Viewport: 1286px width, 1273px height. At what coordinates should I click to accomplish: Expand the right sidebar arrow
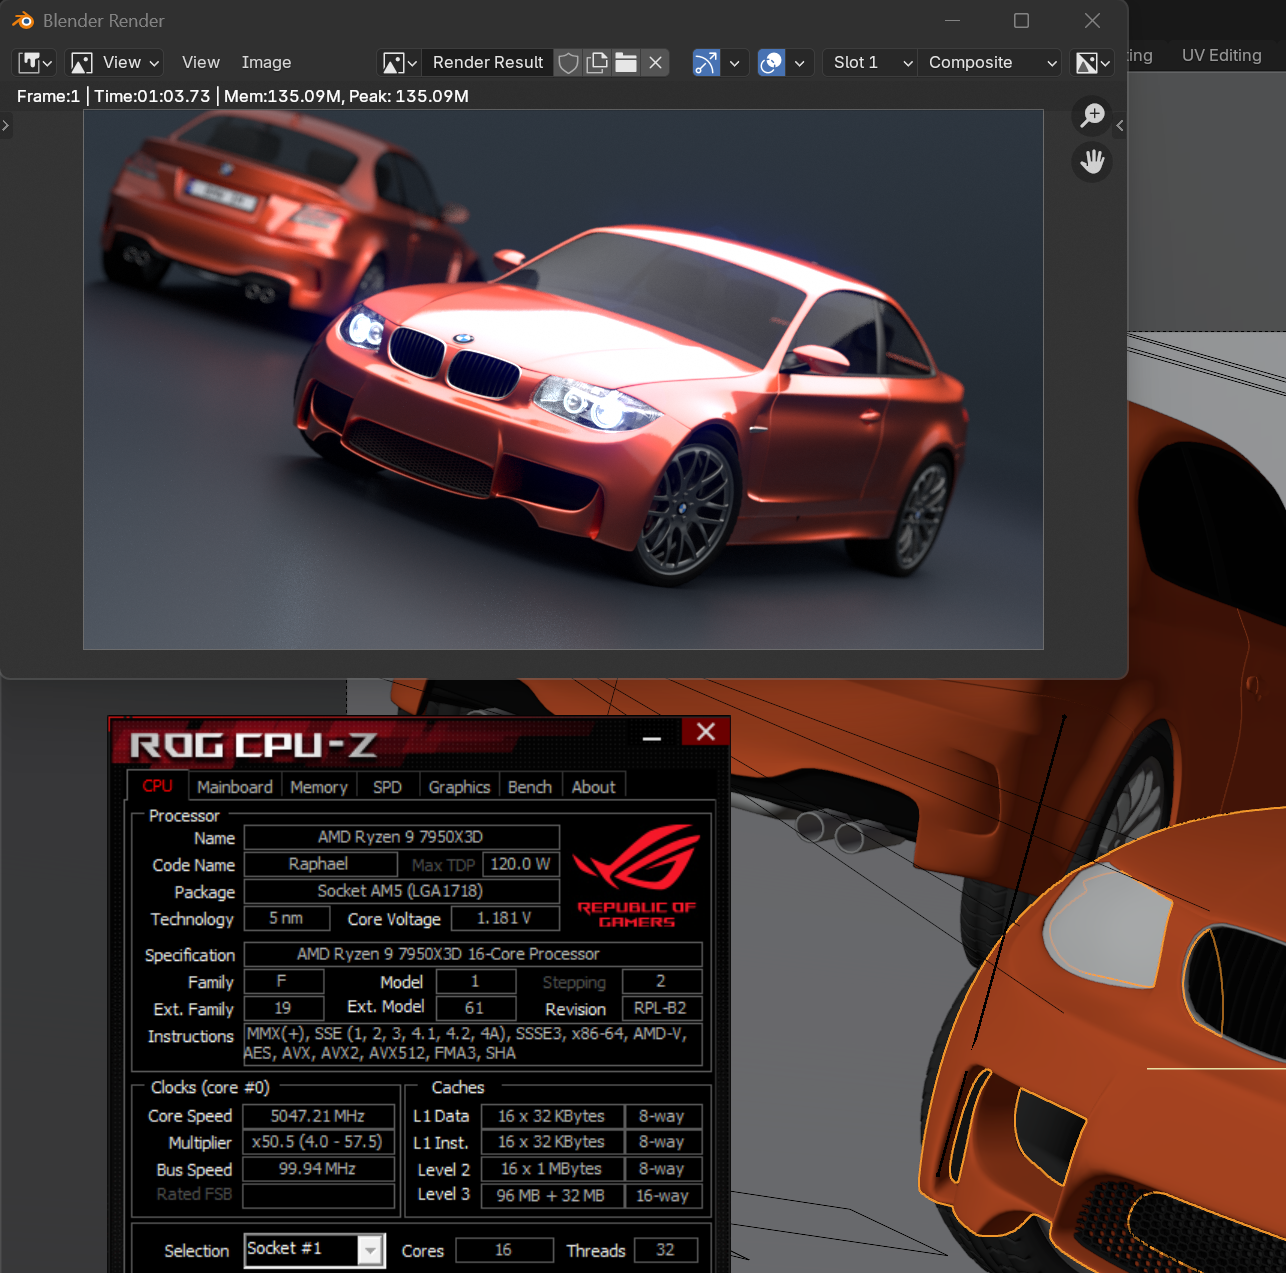(1120, 126)
